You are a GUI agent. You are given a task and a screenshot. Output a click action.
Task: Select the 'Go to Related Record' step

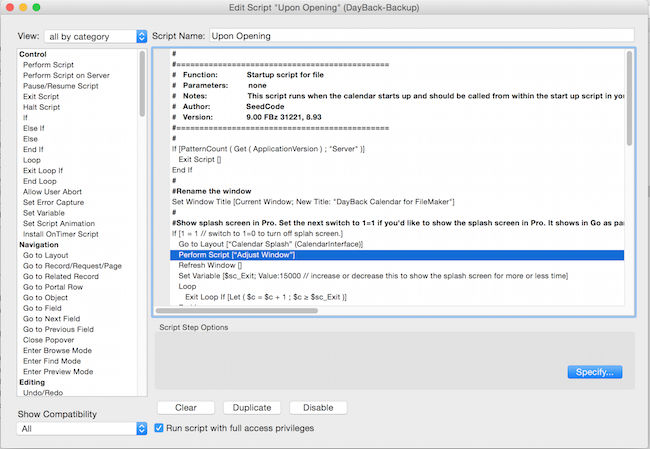pyautogui.click(x=61, y=277)
